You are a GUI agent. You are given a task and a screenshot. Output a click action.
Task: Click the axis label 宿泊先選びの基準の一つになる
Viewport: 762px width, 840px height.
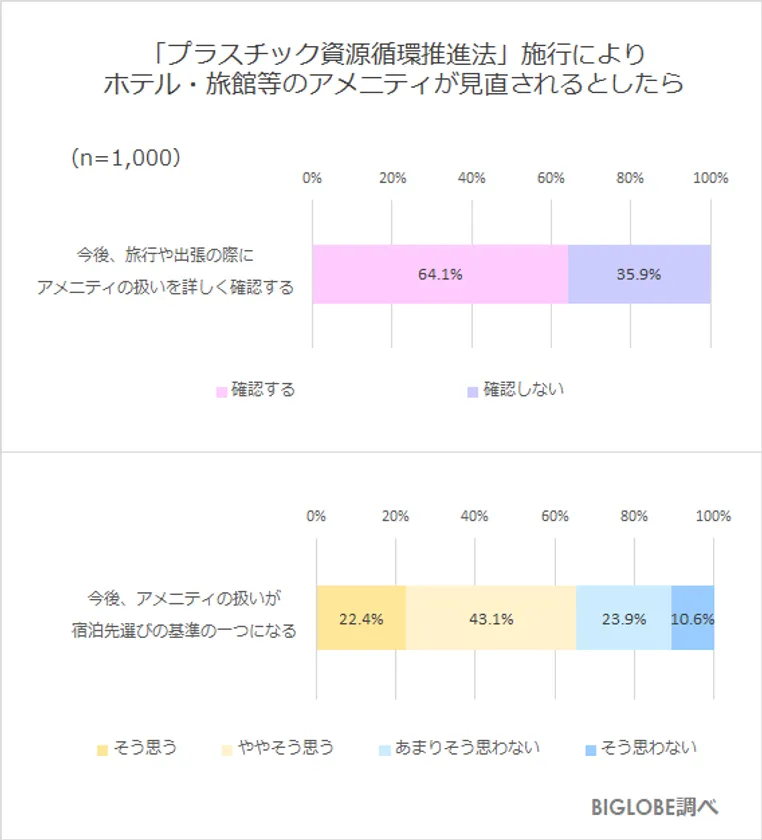pyautogui.click(x=189, y=631)
